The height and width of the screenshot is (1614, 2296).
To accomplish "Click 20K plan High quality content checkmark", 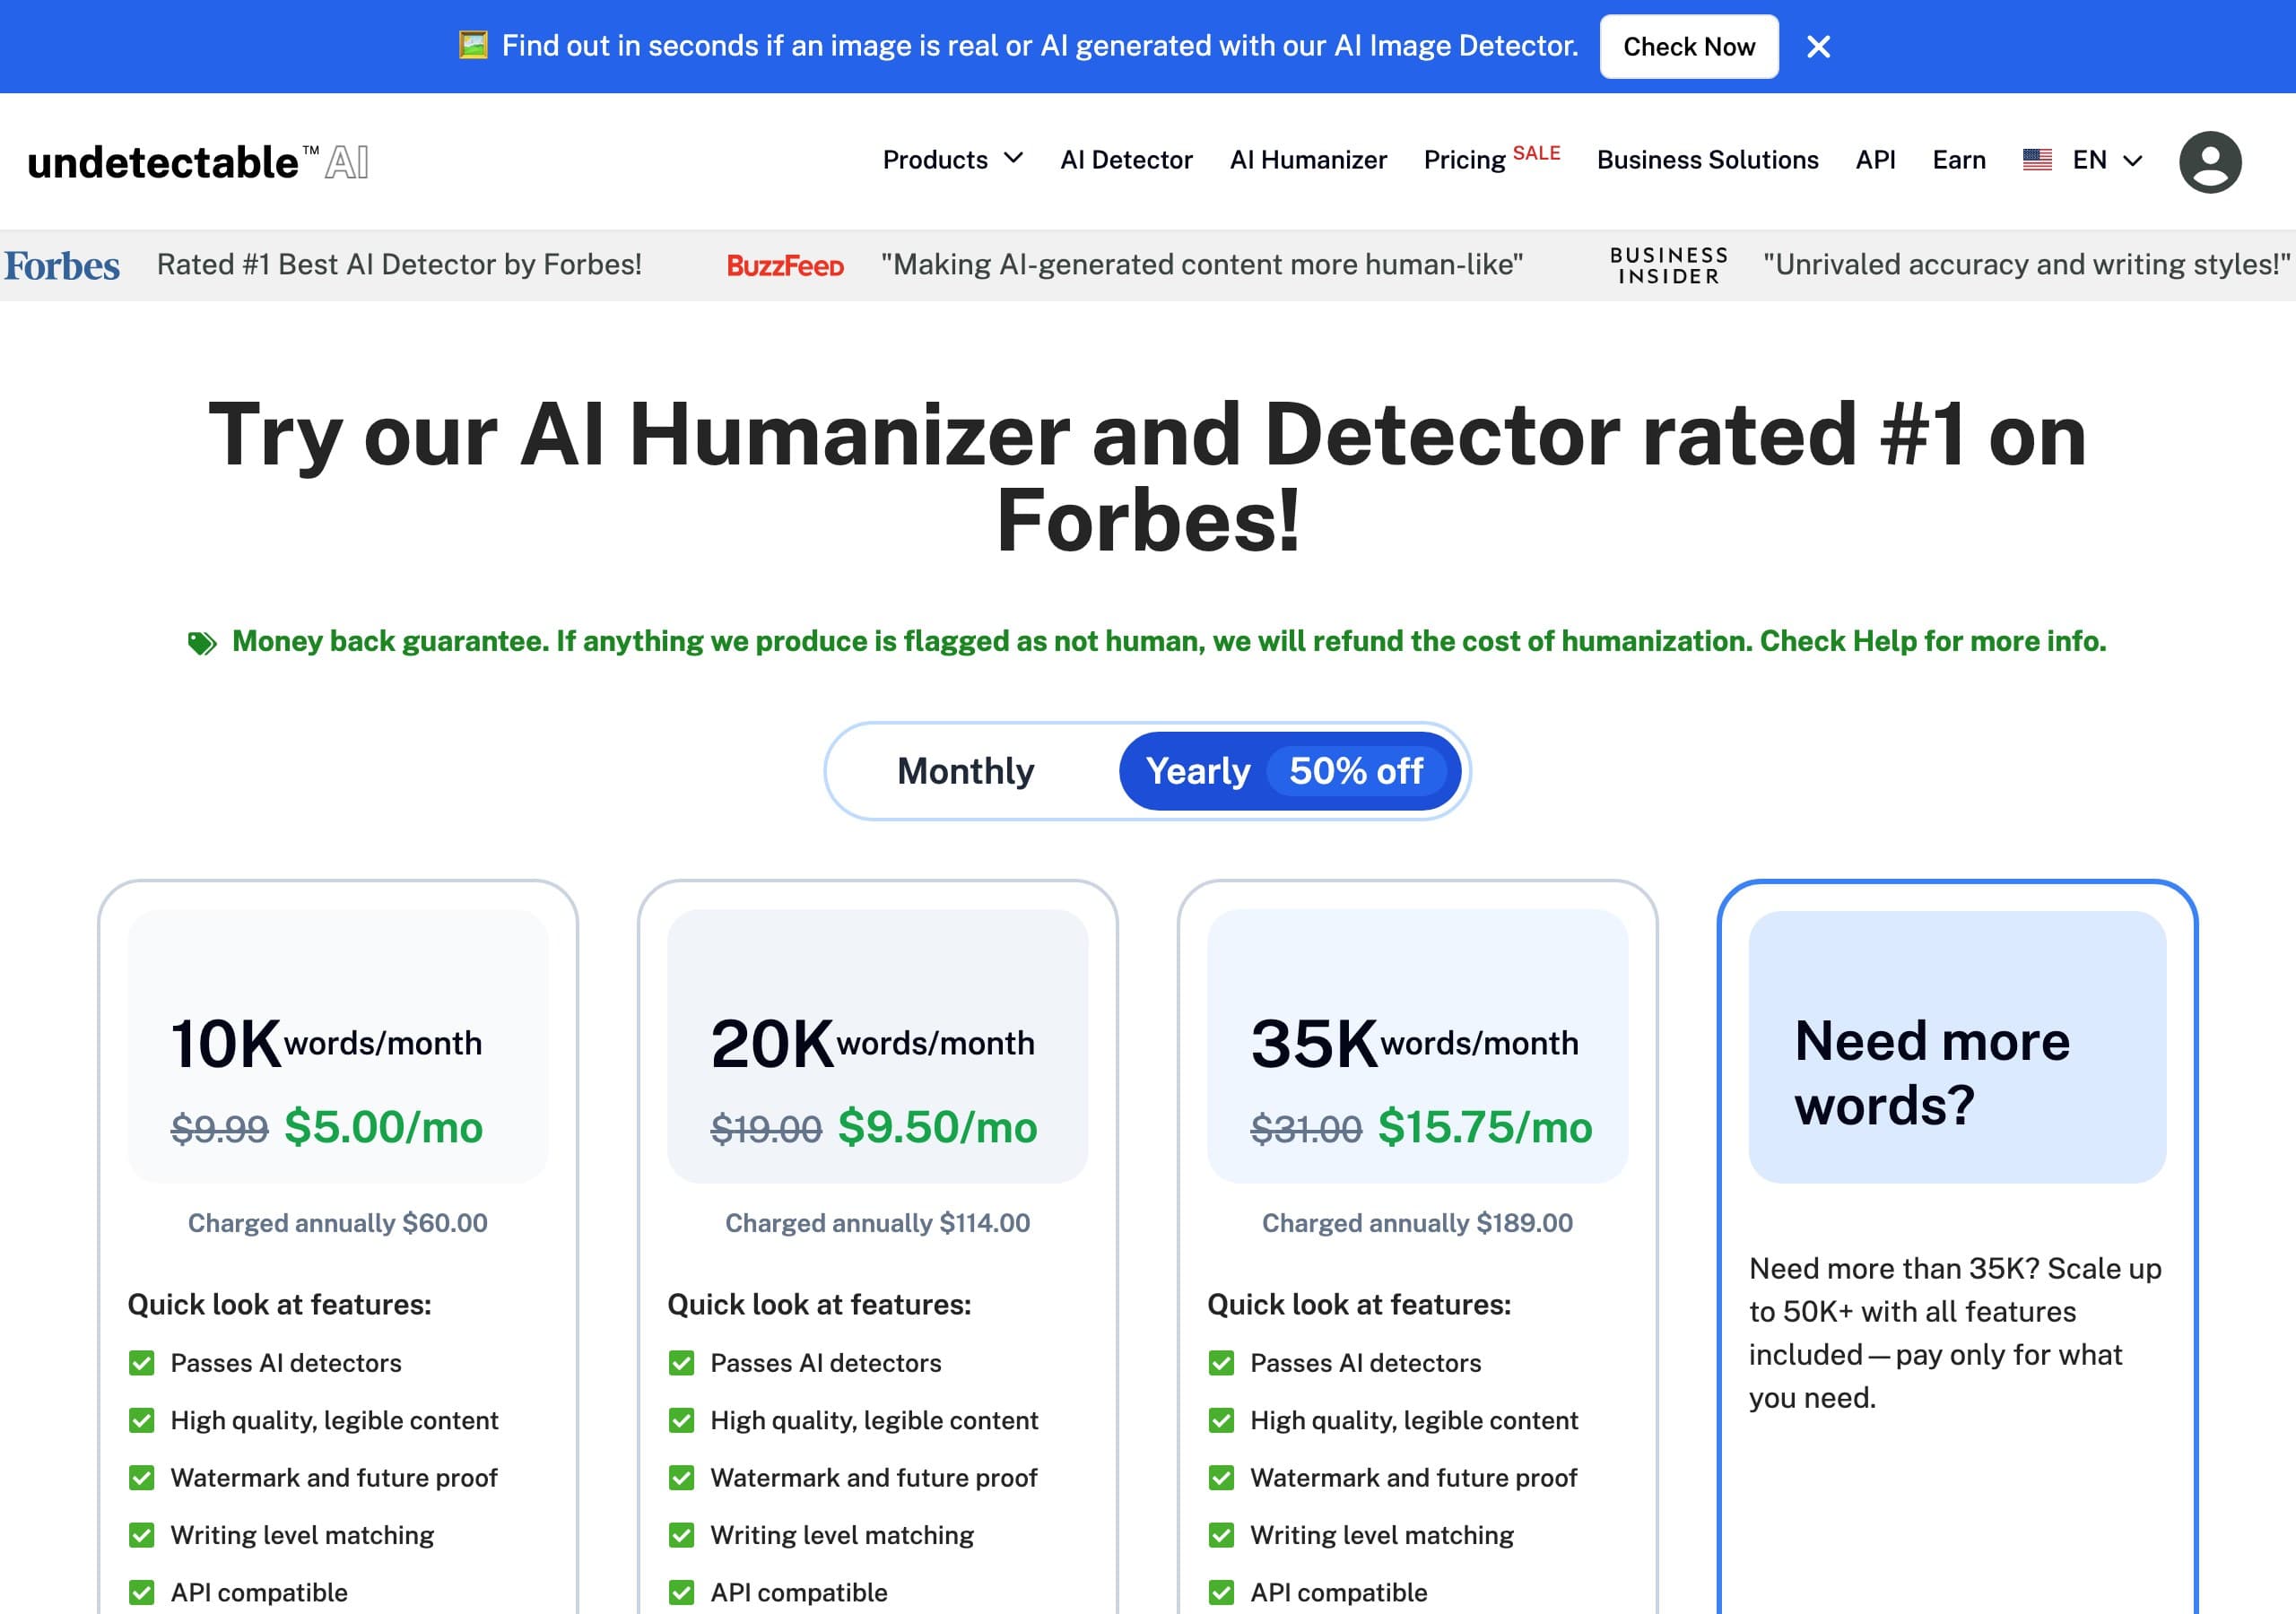I will click(682, 1420).
